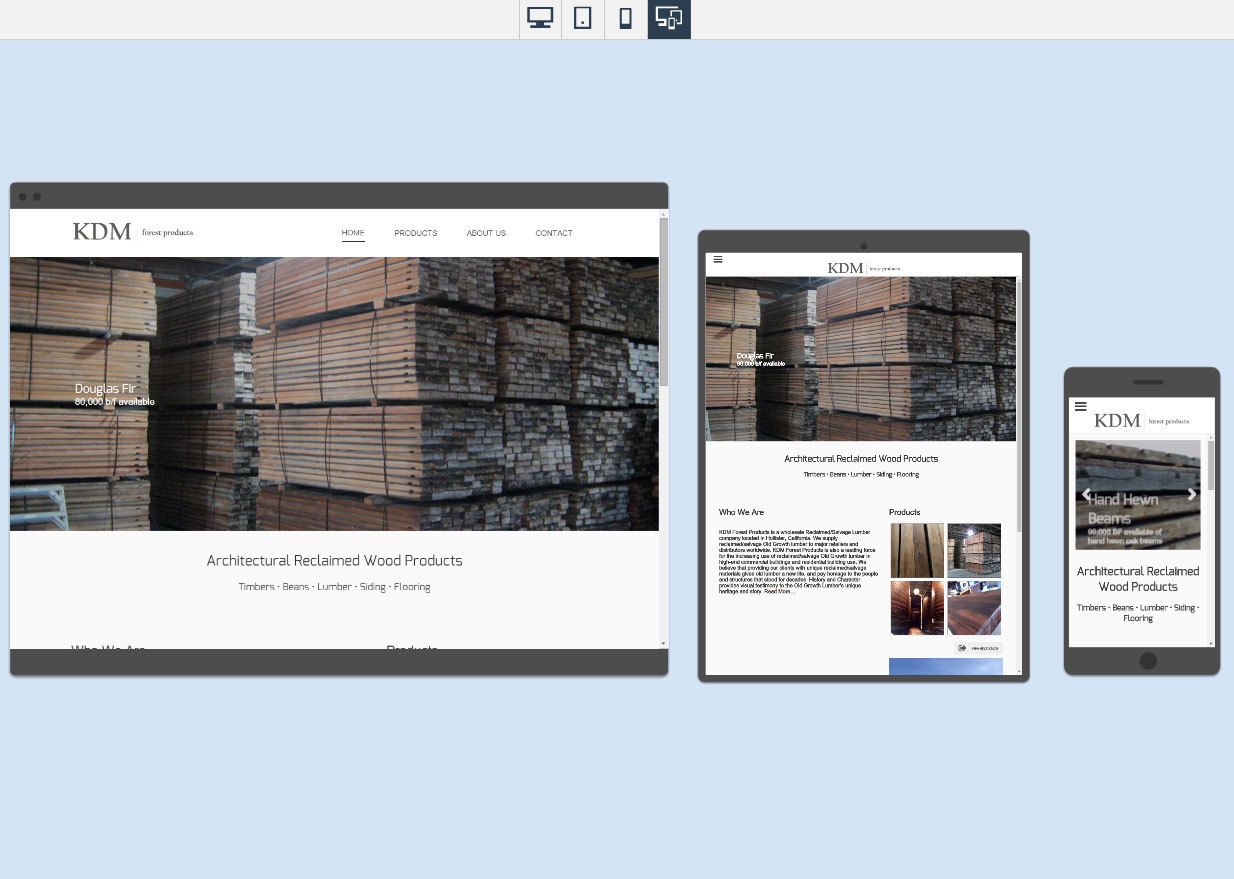Open hamburger menu in phone preview

coord(1080,407)
